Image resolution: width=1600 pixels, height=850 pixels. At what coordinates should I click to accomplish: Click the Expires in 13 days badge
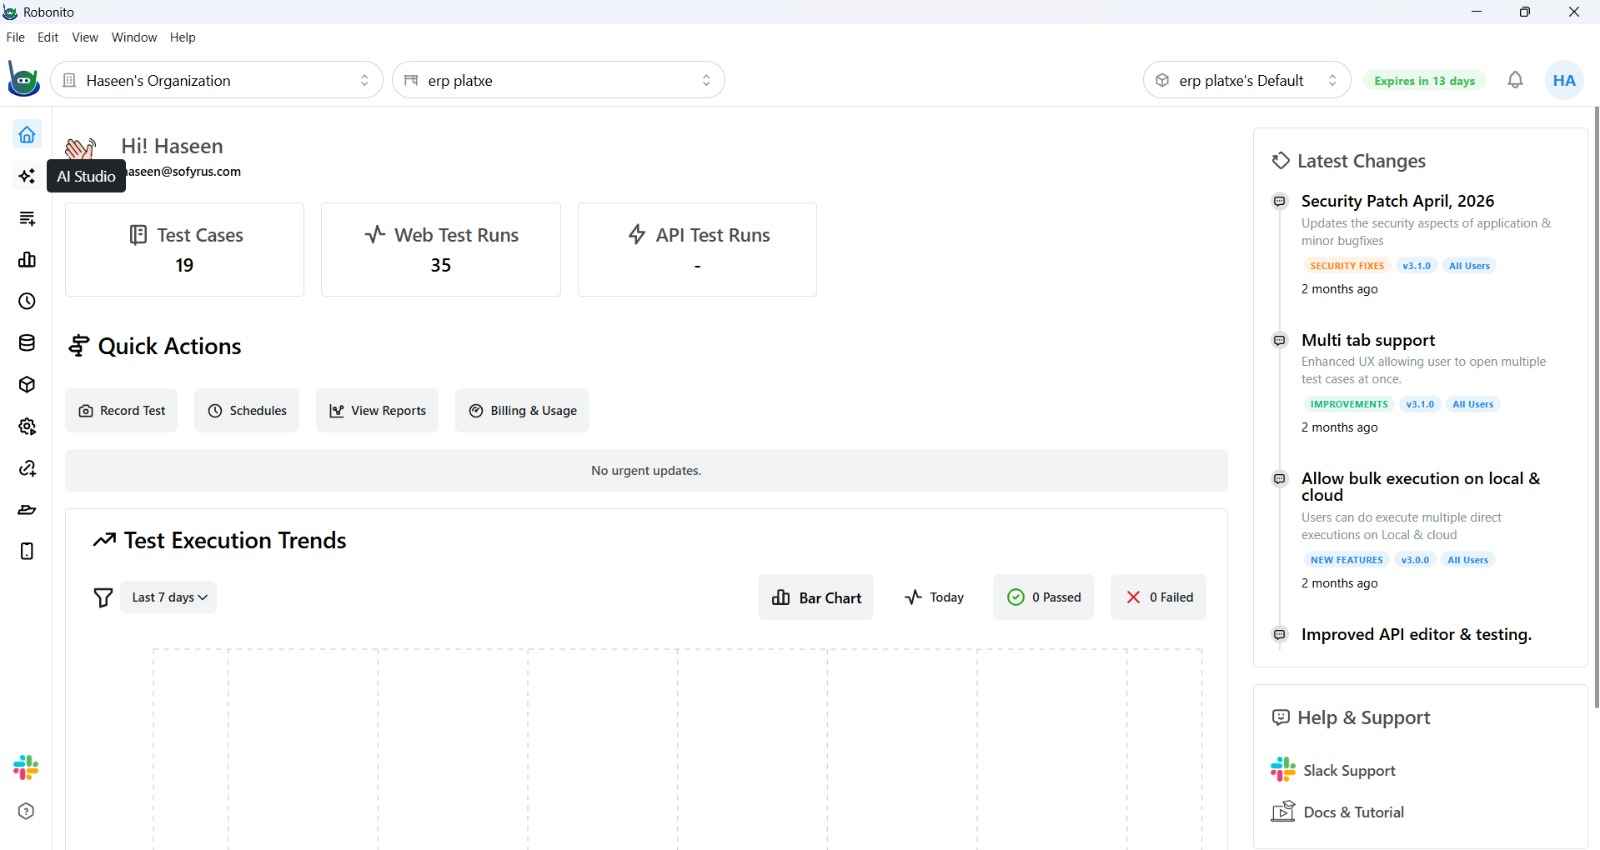[x=1424, y=81]
